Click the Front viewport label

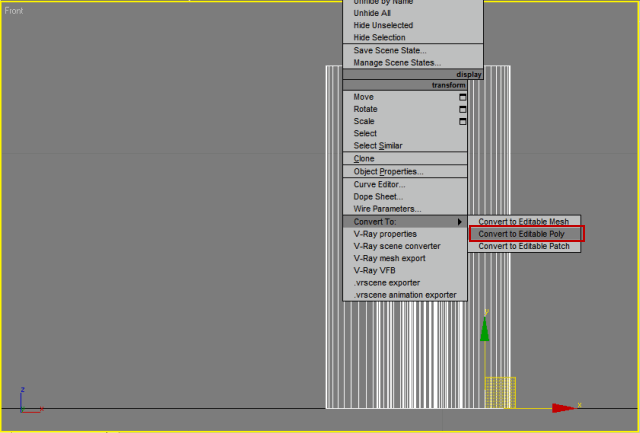(x=14, y=11)
